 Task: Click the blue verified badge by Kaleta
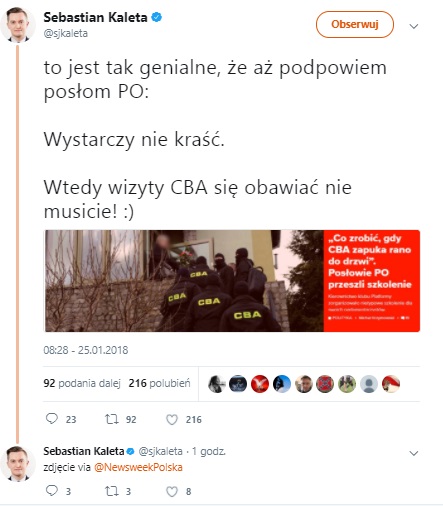[157, 17]
